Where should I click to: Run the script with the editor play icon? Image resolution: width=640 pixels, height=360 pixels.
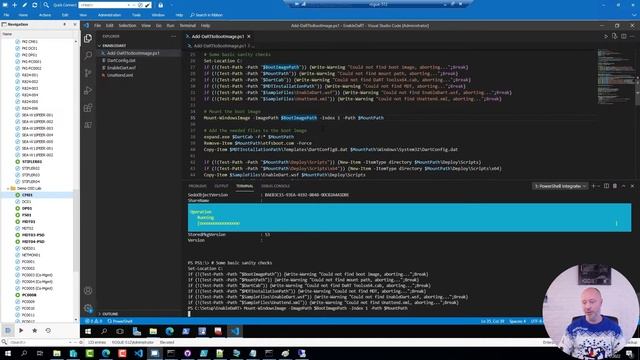click(605, 36)
